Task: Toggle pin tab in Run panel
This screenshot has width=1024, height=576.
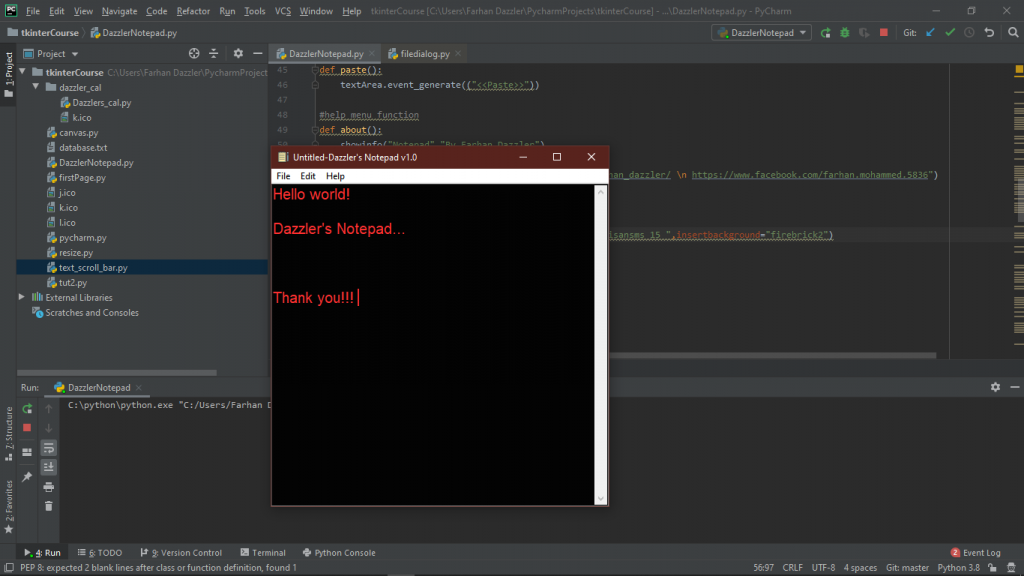Action: [27, 477]
